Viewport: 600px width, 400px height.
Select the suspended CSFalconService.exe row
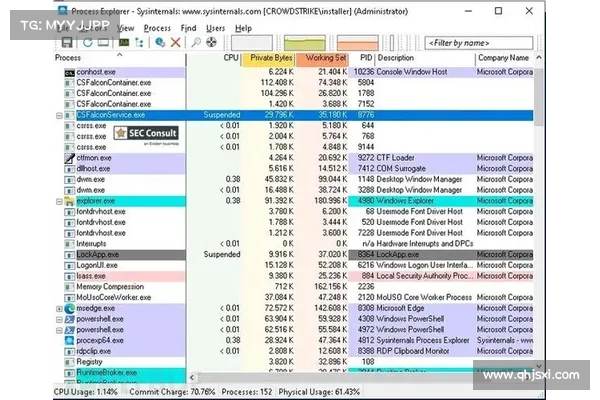(294, 115)
